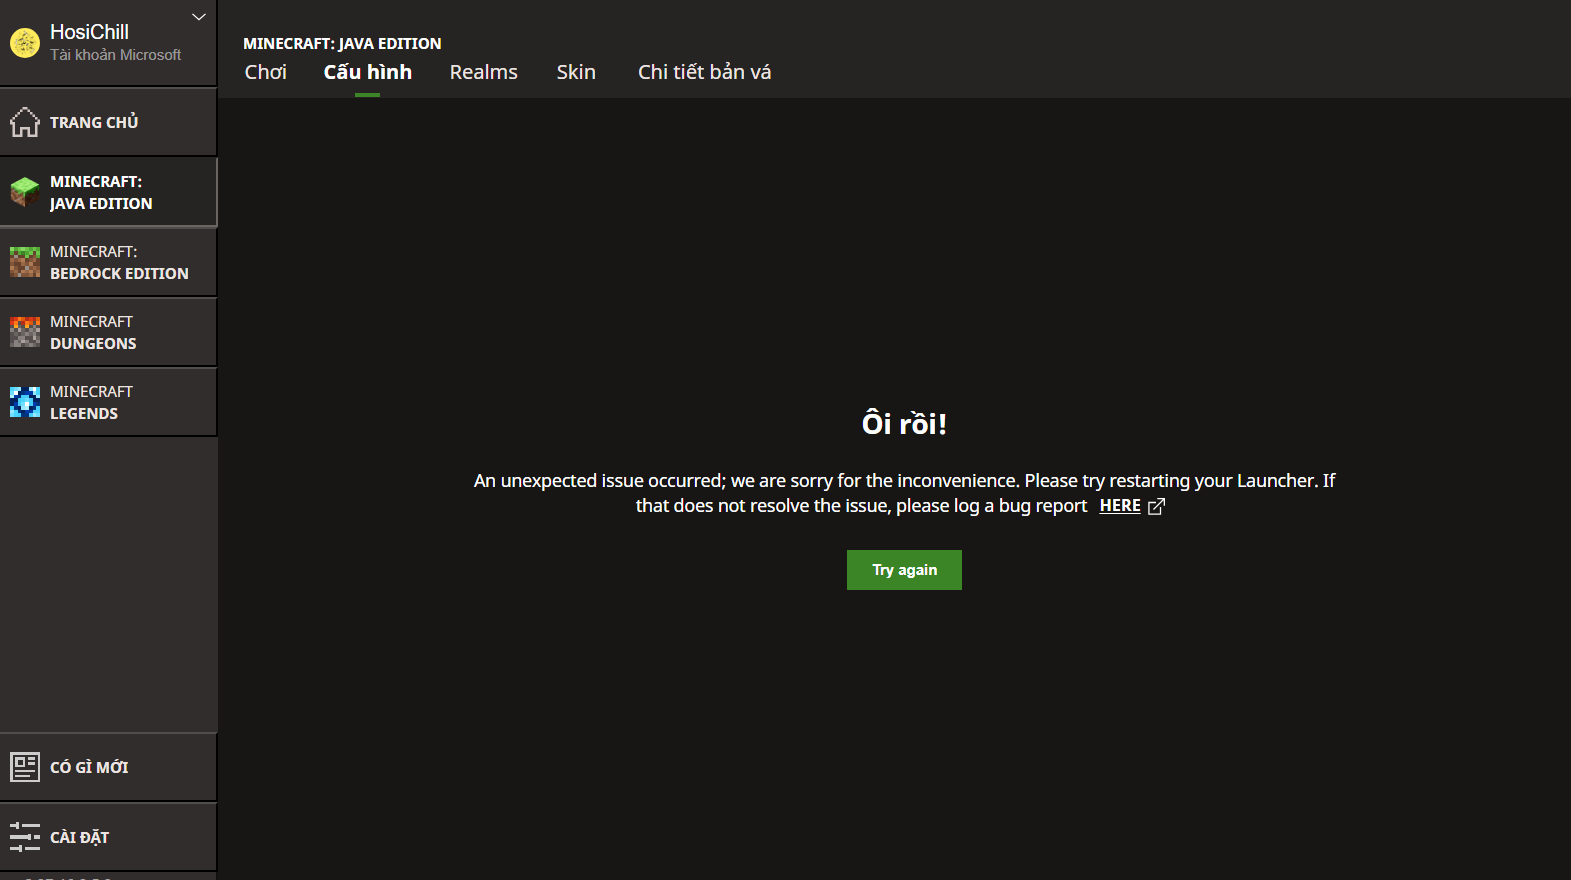Select Minecraft: Bedrock Edition in sidebar
Screen dimensions: 1571x880
108,262
